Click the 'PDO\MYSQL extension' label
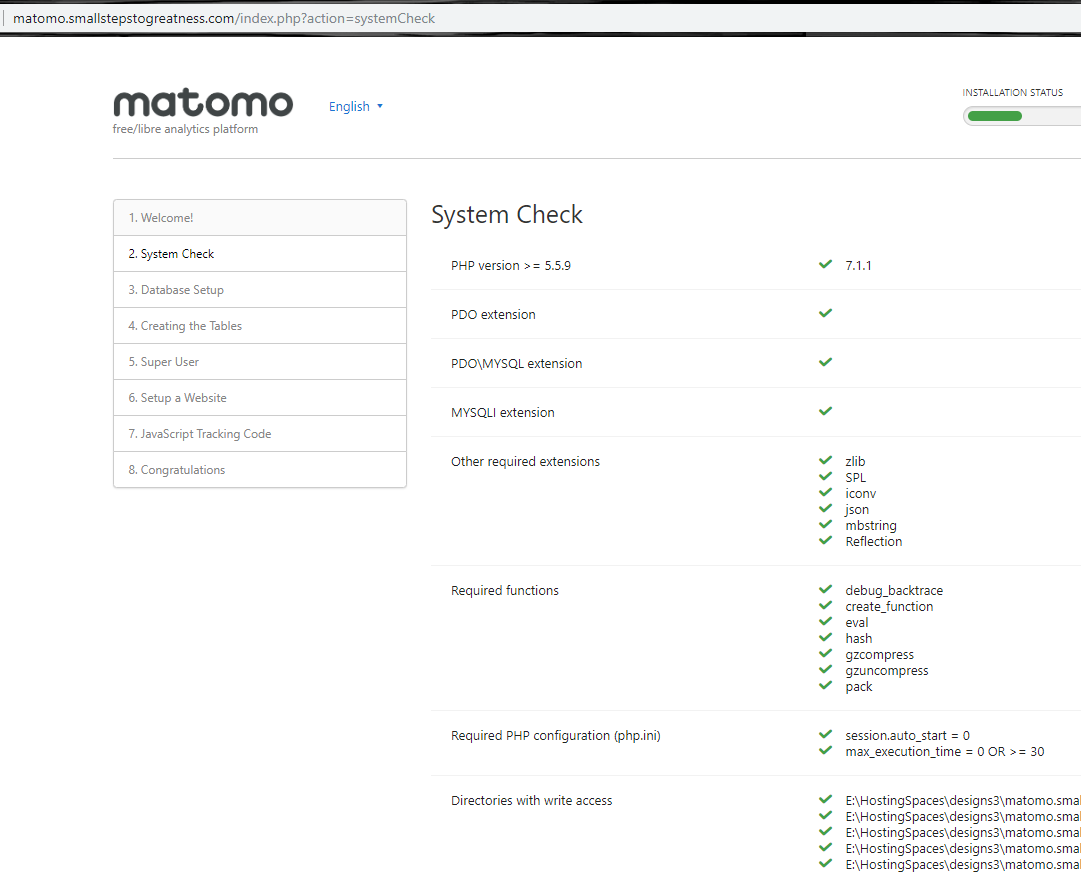 point(516,363)
